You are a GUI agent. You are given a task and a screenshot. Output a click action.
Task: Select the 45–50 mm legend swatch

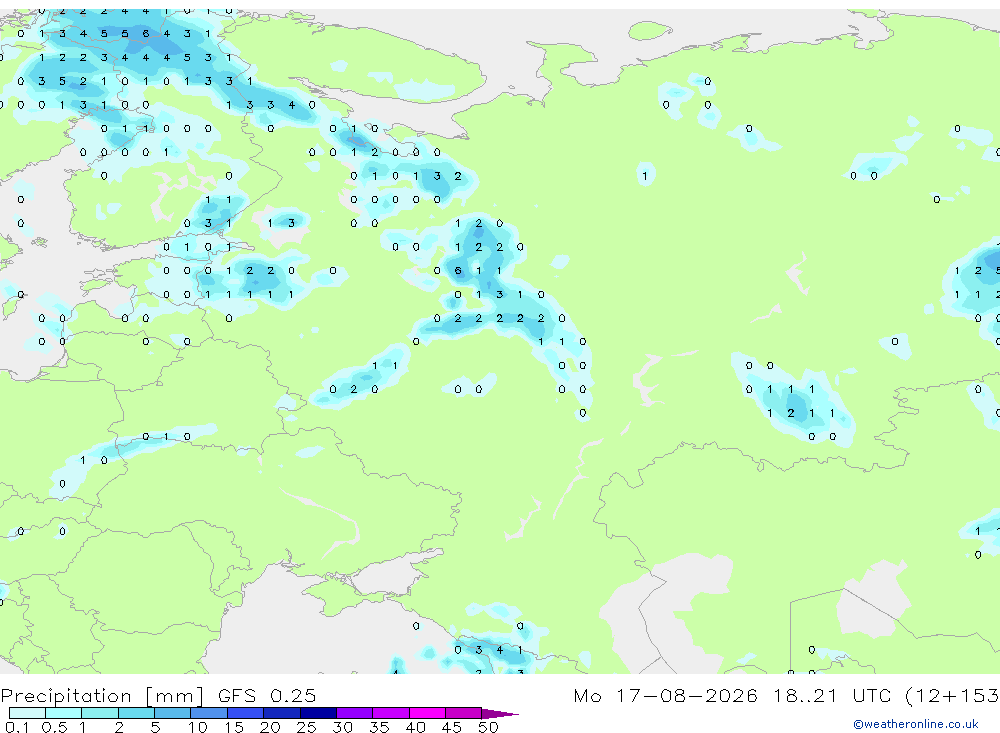[x=463, y=713]
